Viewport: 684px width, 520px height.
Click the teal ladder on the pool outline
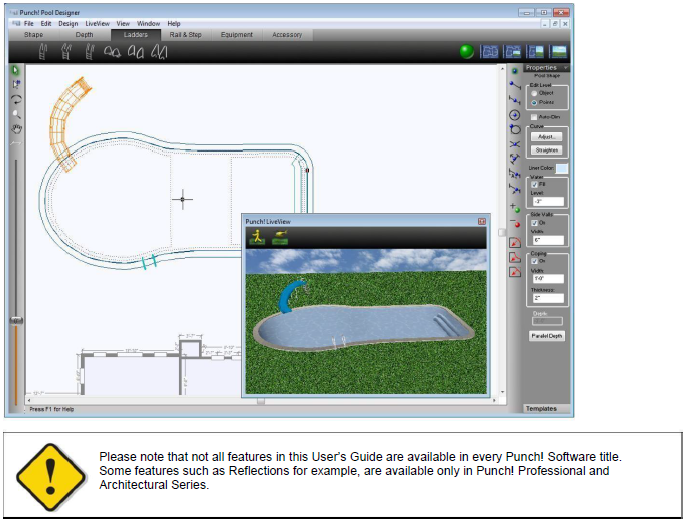pyautogui.click(x=149, y=261)
